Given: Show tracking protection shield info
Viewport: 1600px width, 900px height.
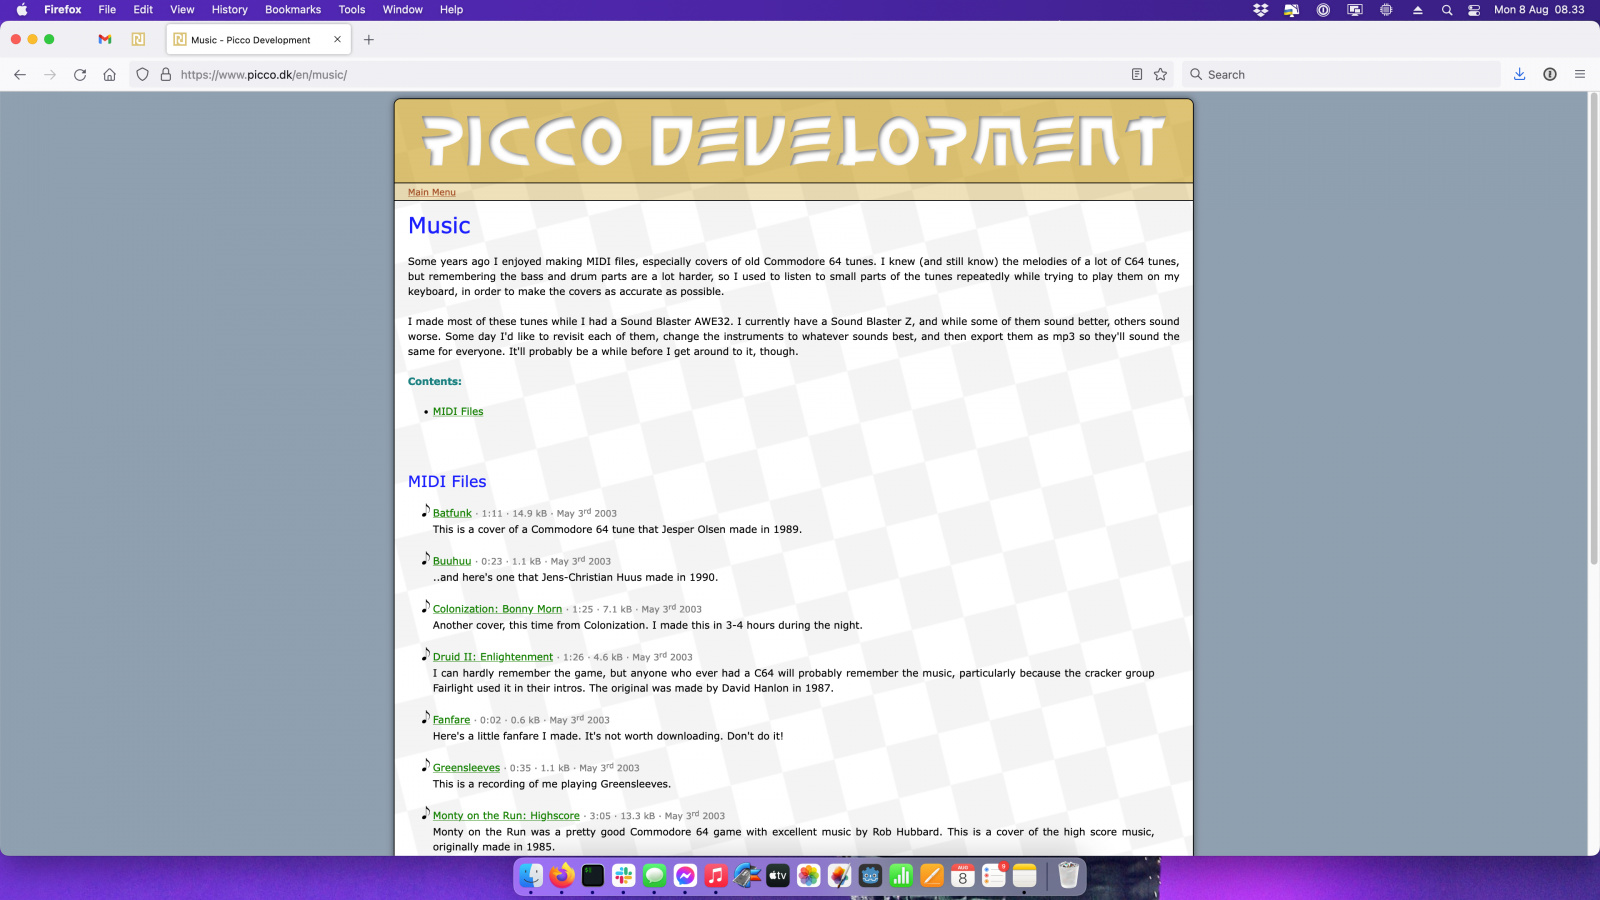Looking at the screenshot, I should (x=142, y=75).
